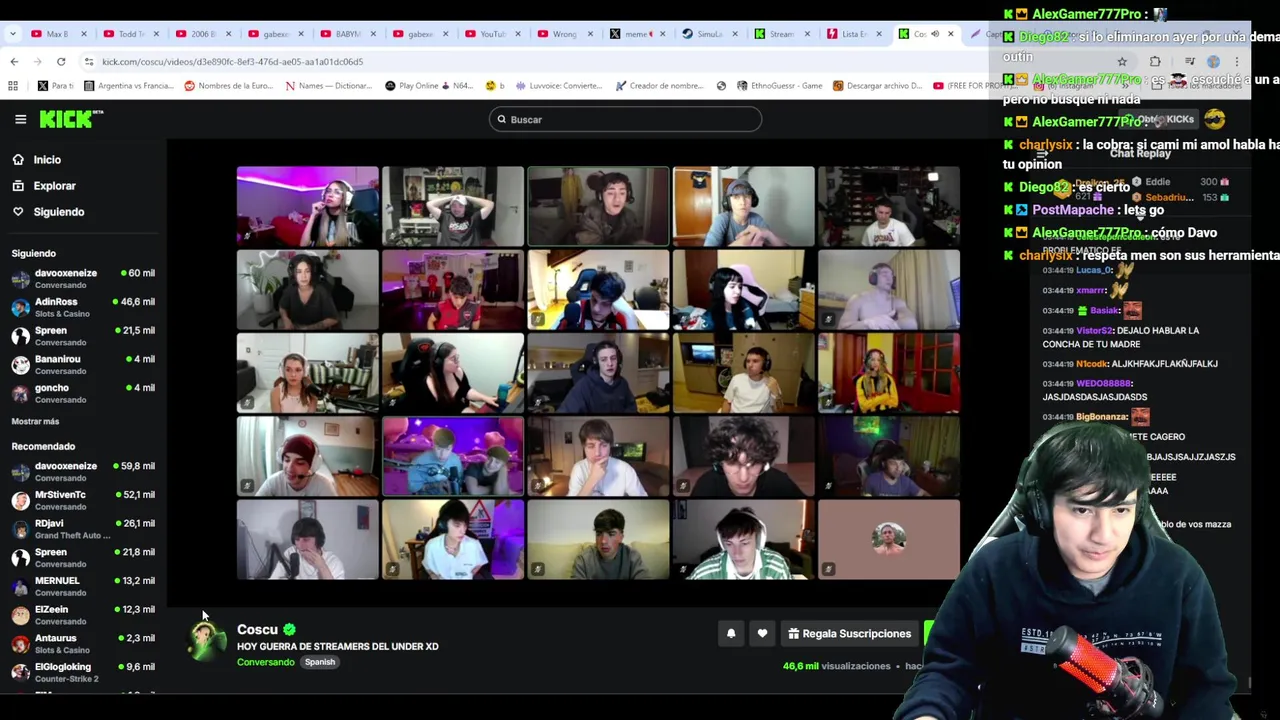Click the HOY GUERRA DE STREAMERS stream title
The image size is (1280, 720).
(338, 647)
